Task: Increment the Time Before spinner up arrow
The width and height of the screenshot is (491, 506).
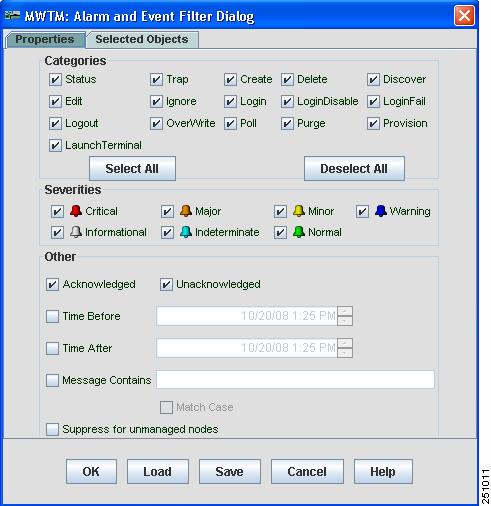Action: pyautogui.click(x=345, y=311)
